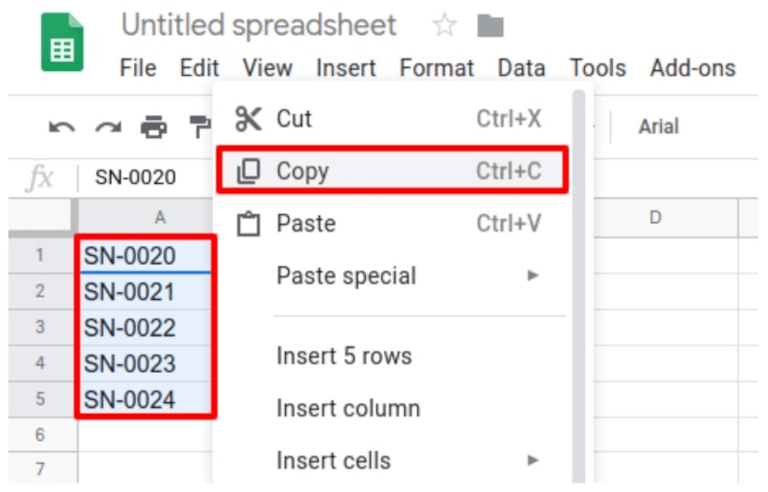Viewport: 768px width, 492px height.
Task: Click the print icon in toolbar
Action: click(x=154, y=128)
